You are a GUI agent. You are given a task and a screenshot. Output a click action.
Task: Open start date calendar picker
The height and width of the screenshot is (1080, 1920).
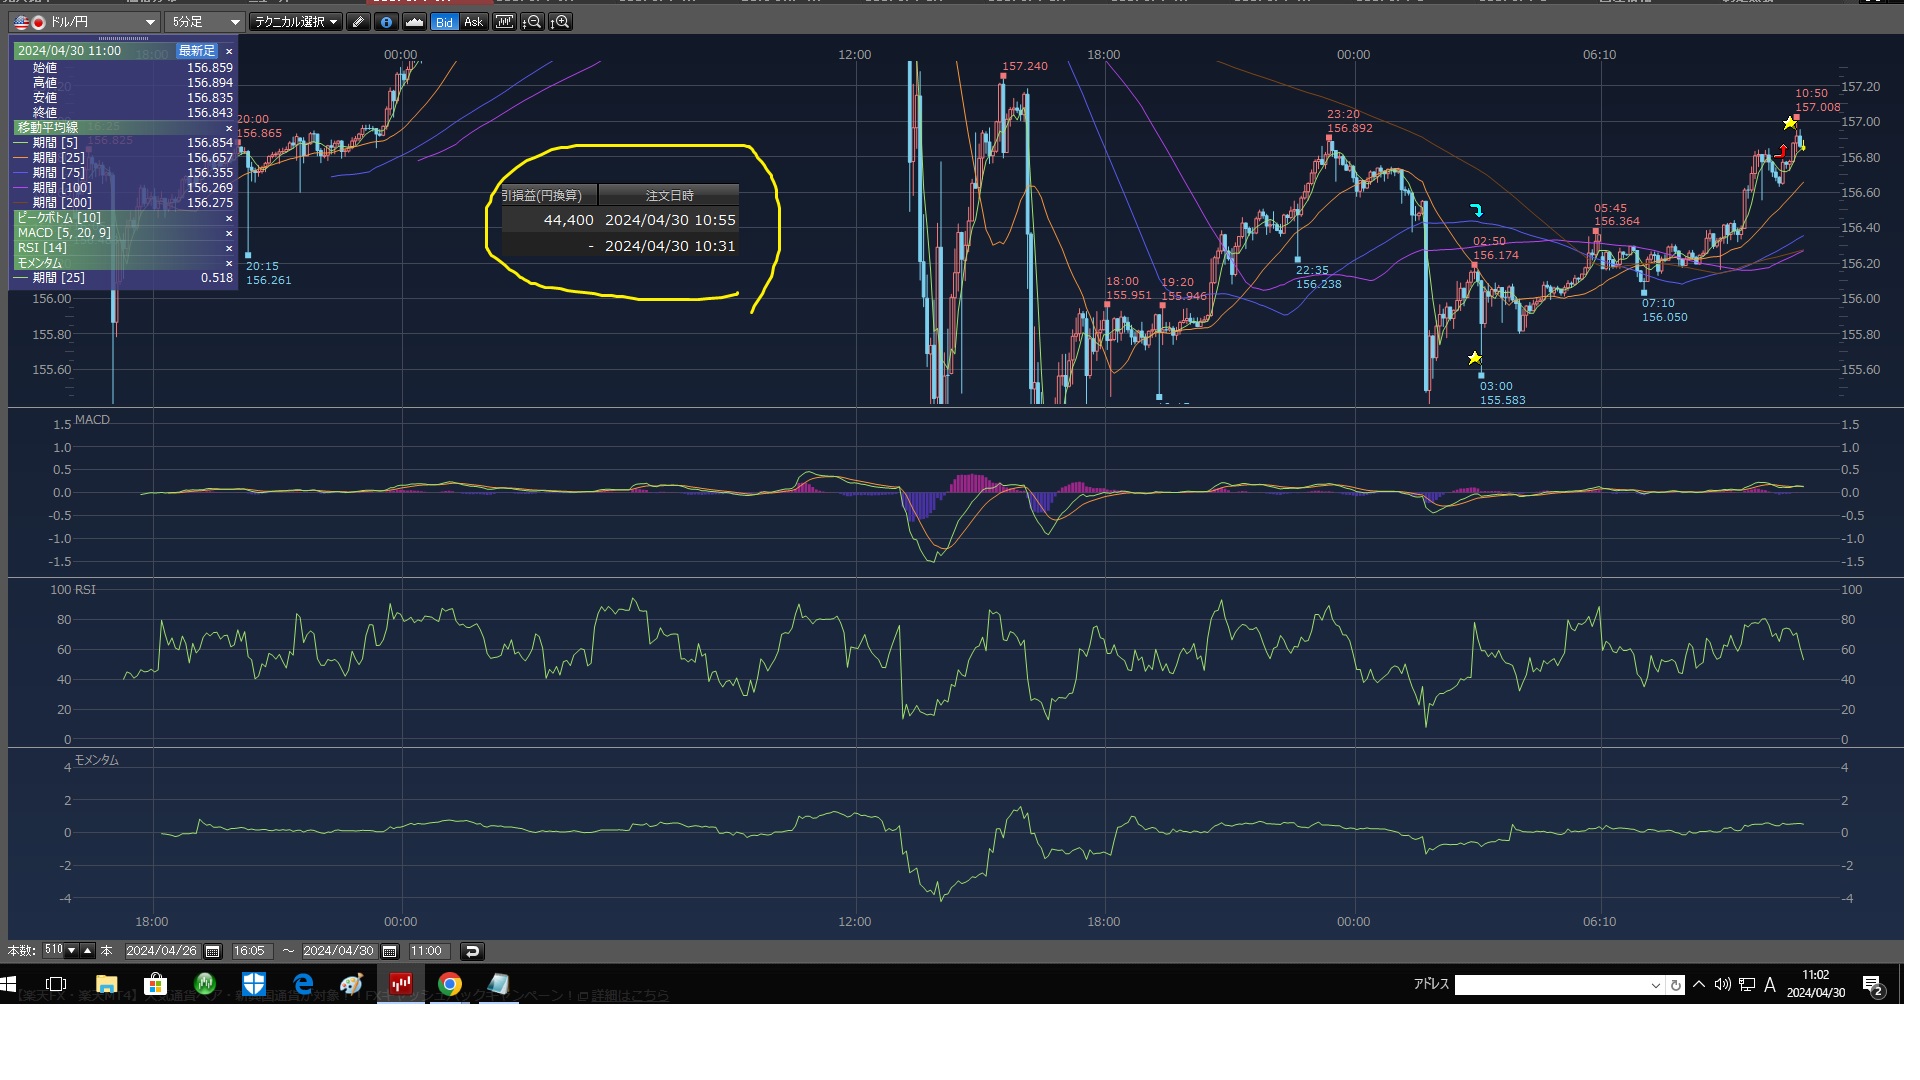tap(212, 951)
